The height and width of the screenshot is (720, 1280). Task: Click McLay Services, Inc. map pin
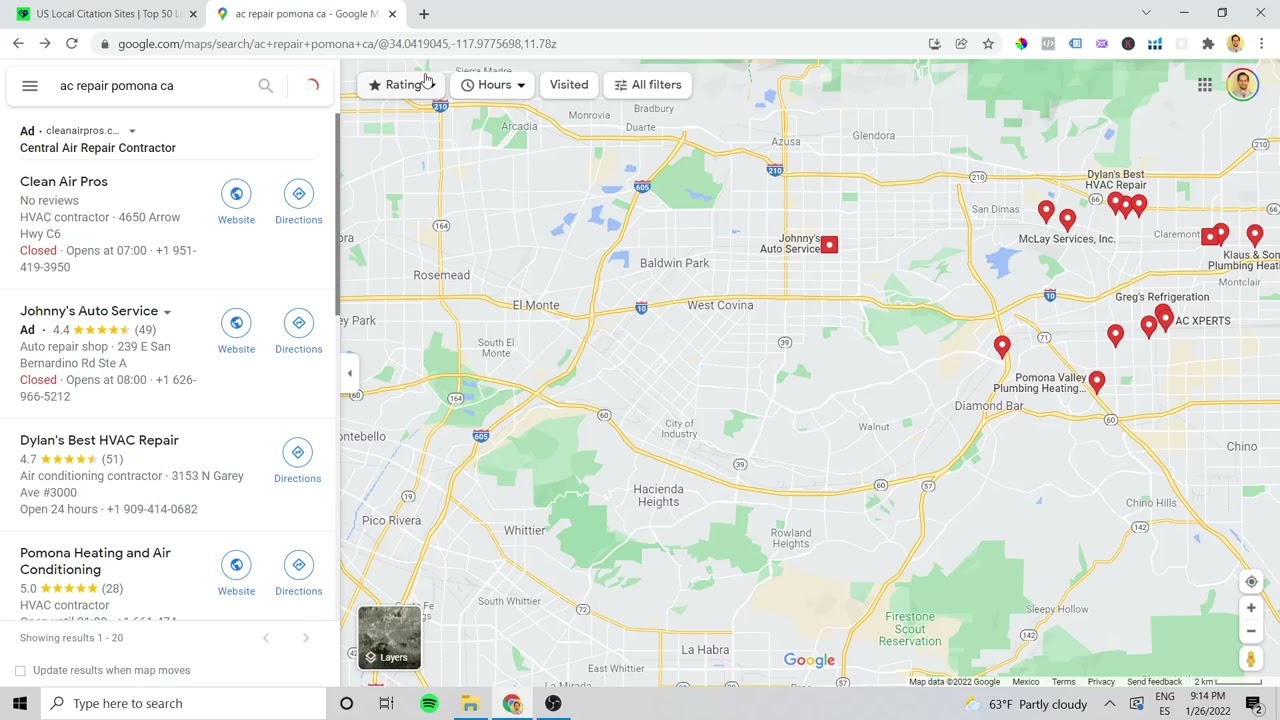pos(1067,219)
